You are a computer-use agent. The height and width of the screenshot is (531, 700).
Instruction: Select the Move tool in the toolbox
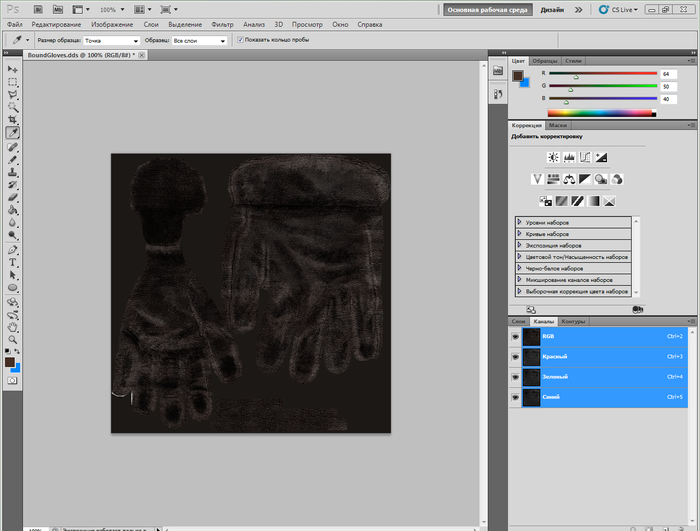tap(13, 69)
